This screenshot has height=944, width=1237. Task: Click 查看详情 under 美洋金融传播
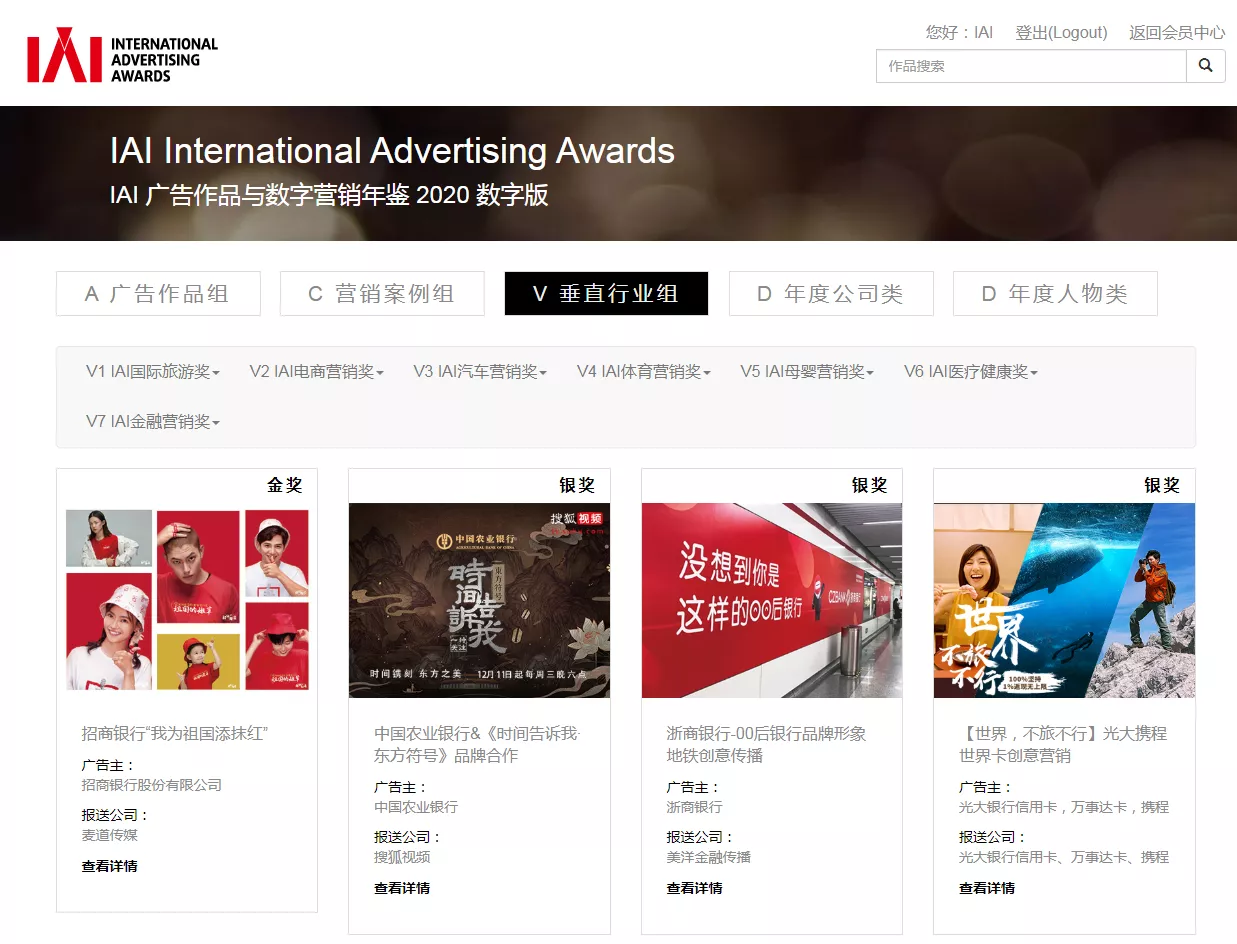695,888
